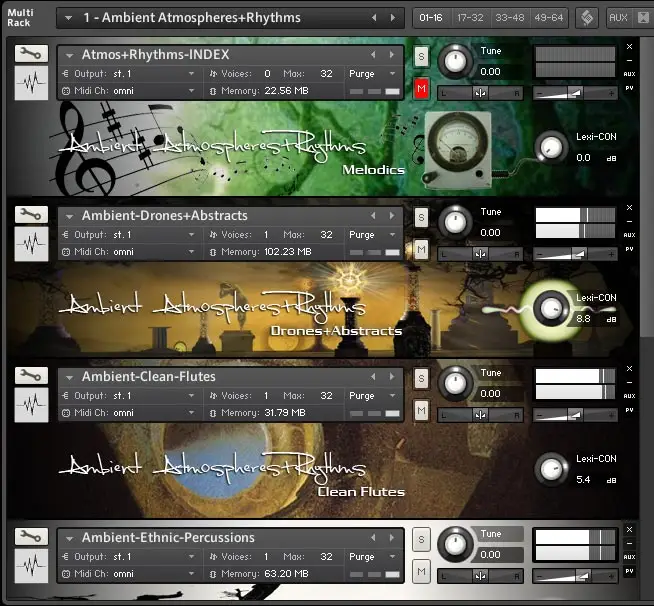Click Lexi-CON knob in Drones+Abstracts panel
Screen dimensions: 654x606
(x=551, y=309)
